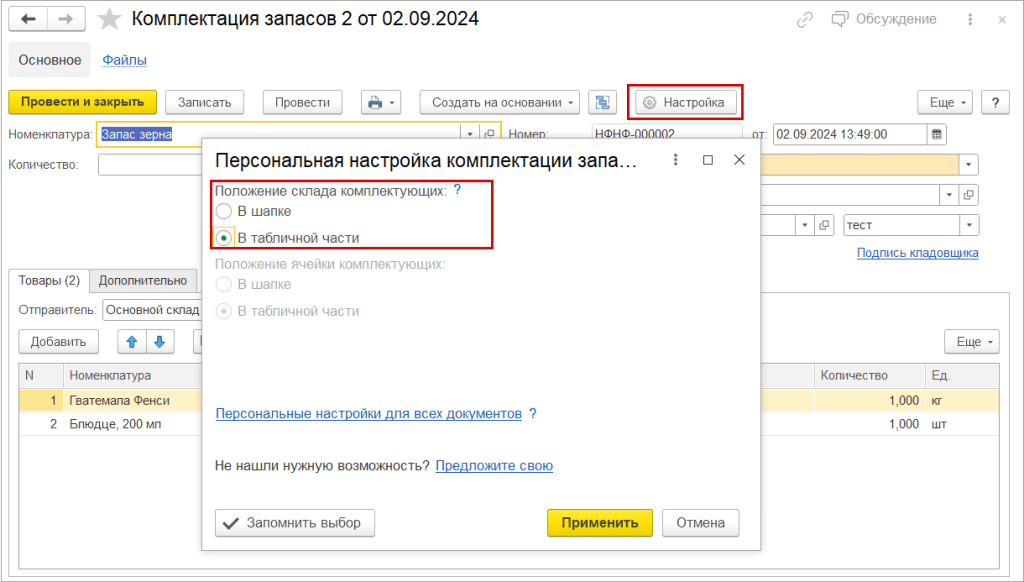Select the 'В шапке' warehouse position option
The width and height of the screenshot is (1024, 582).
click(x=225, y=211)
